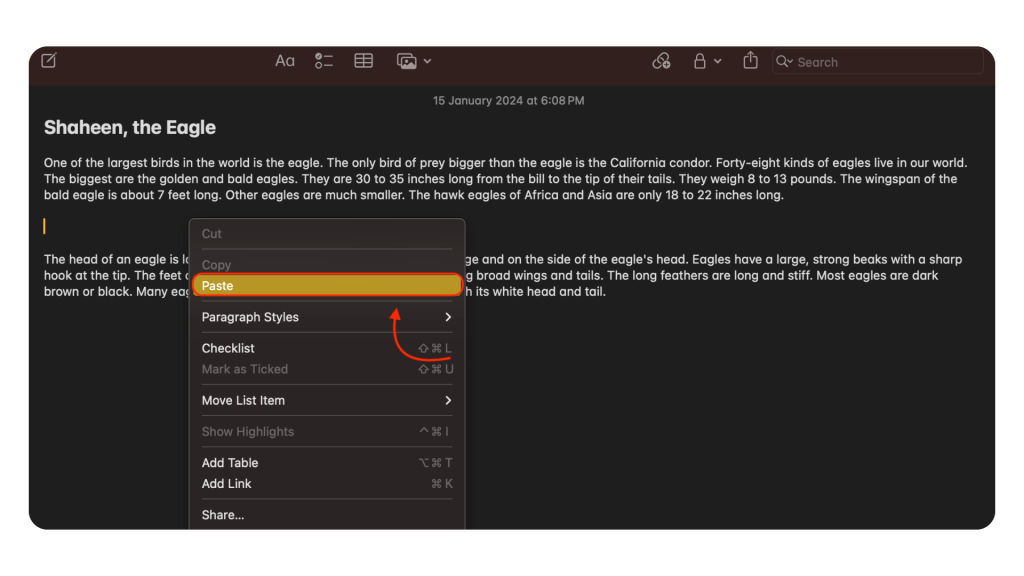Screen dimensions: 1024x576
Task: Select Add Link menu entry
Action: point(227,484)
